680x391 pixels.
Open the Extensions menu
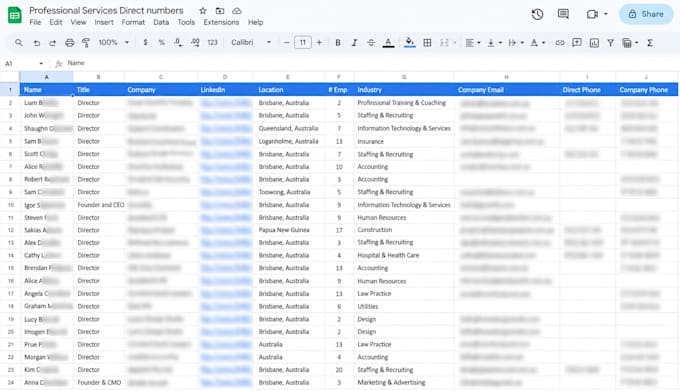pos(221,22)
